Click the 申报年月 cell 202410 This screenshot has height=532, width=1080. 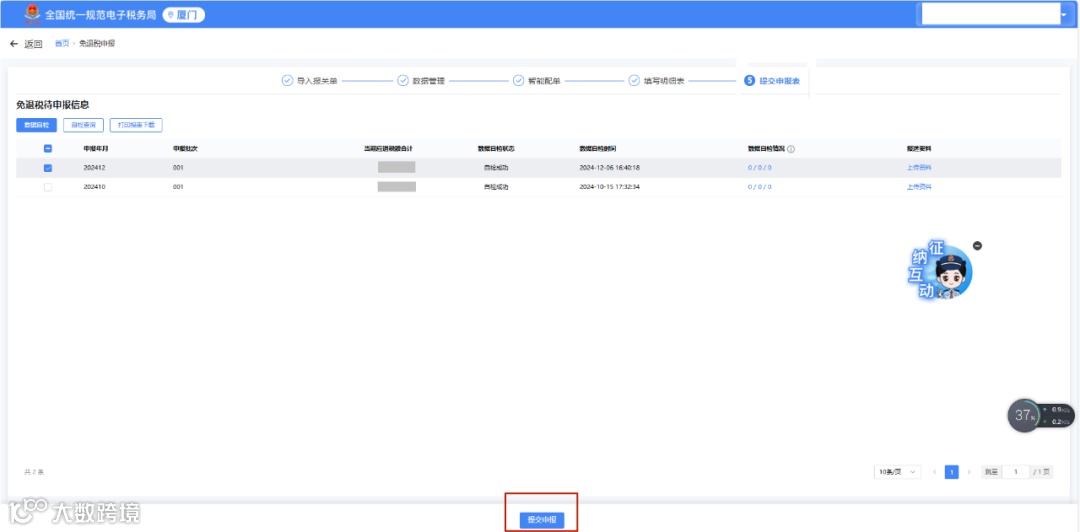pos(96,187)
